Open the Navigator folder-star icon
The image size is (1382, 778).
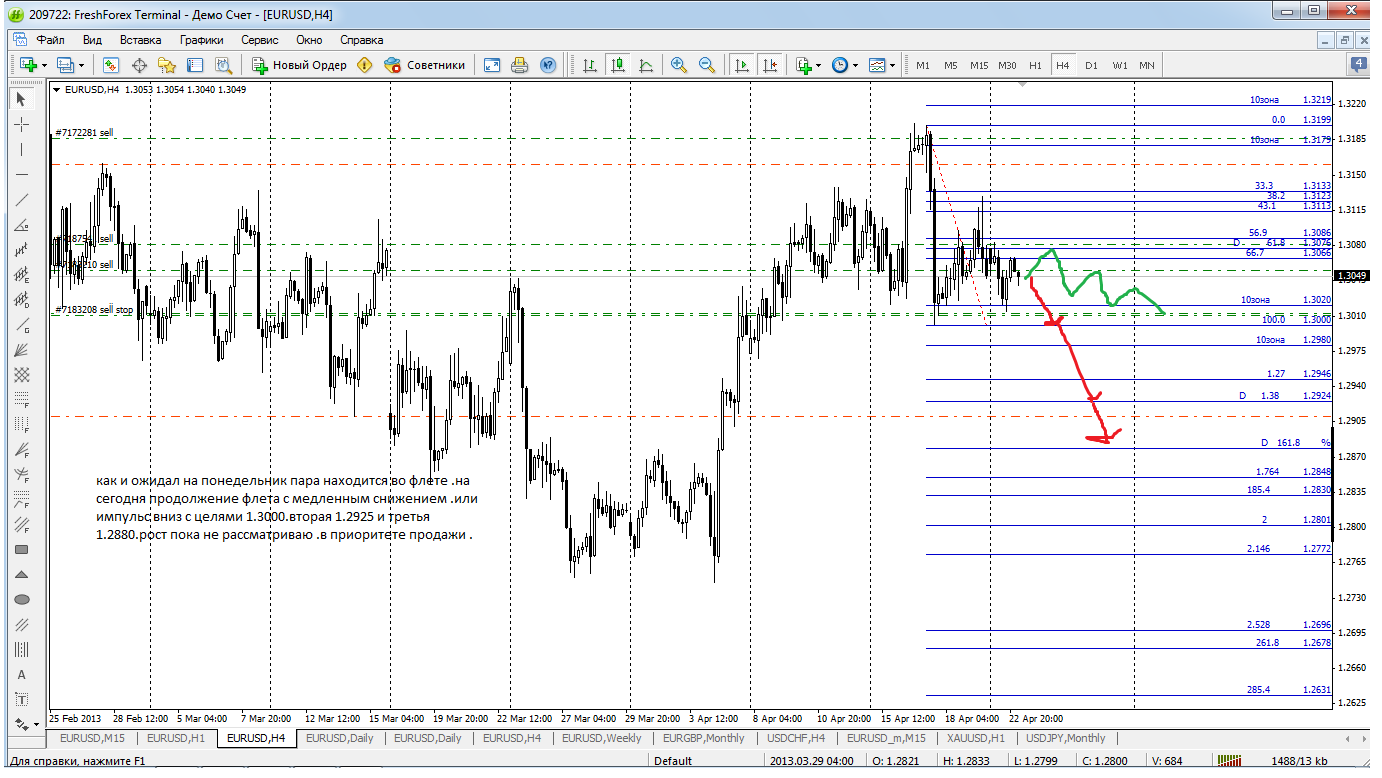pyautogui.click(x=167, y=65)
